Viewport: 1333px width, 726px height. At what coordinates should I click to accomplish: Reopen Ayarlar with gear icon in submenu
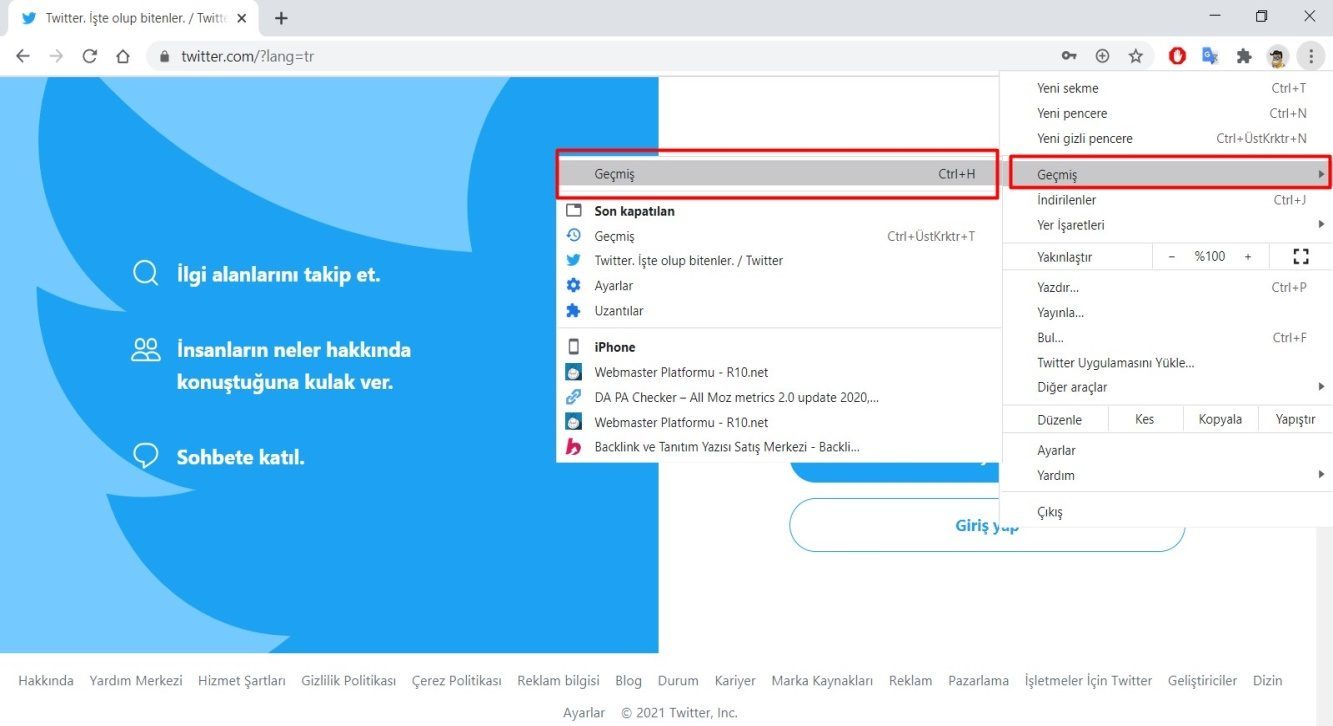pyautogui.click(x=779, y=285)
